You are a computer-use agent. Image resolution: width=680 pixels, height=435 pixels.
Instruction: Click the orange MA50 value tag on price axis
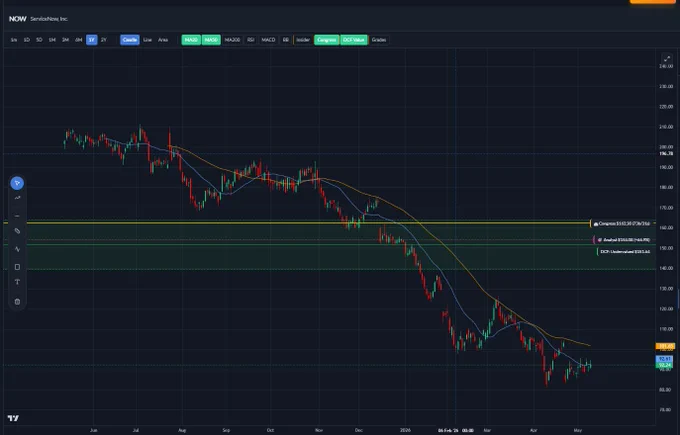click(665, 346)
